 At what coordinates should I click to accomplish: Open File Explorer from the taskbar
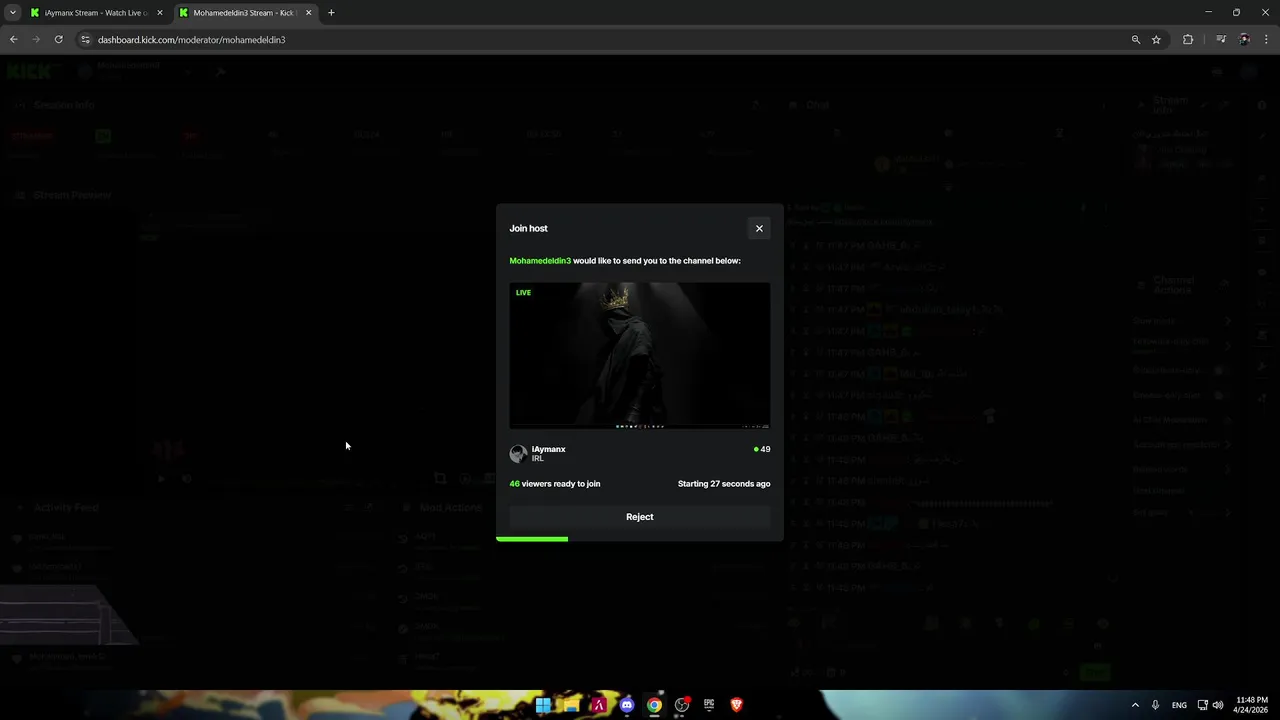coord(571,705)
